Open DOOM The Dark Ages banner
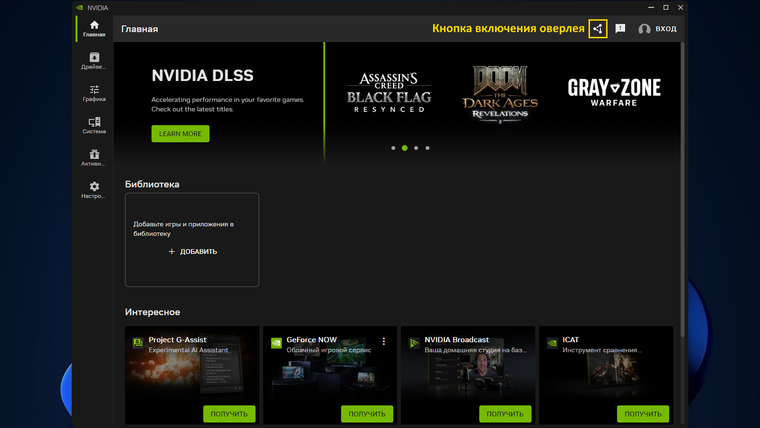760x428 pixels. pos(500,94)
